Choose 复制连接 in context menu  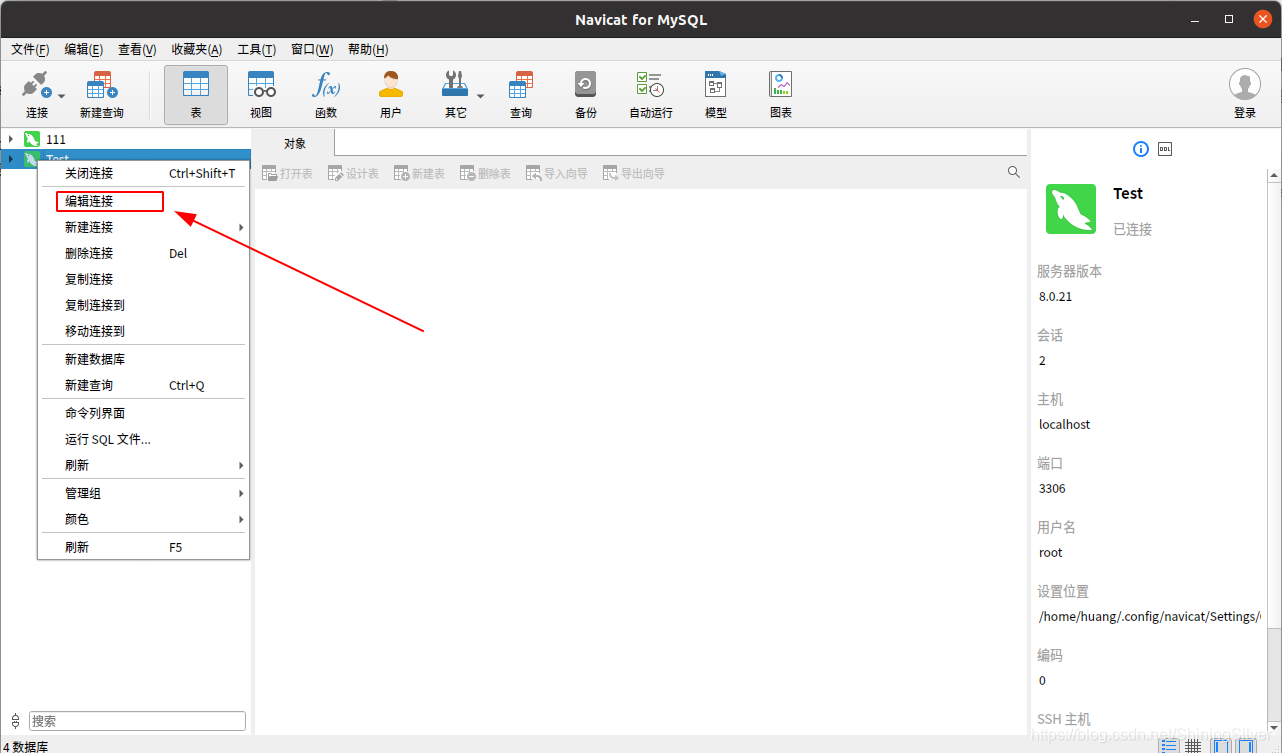(x=143, y=279)
